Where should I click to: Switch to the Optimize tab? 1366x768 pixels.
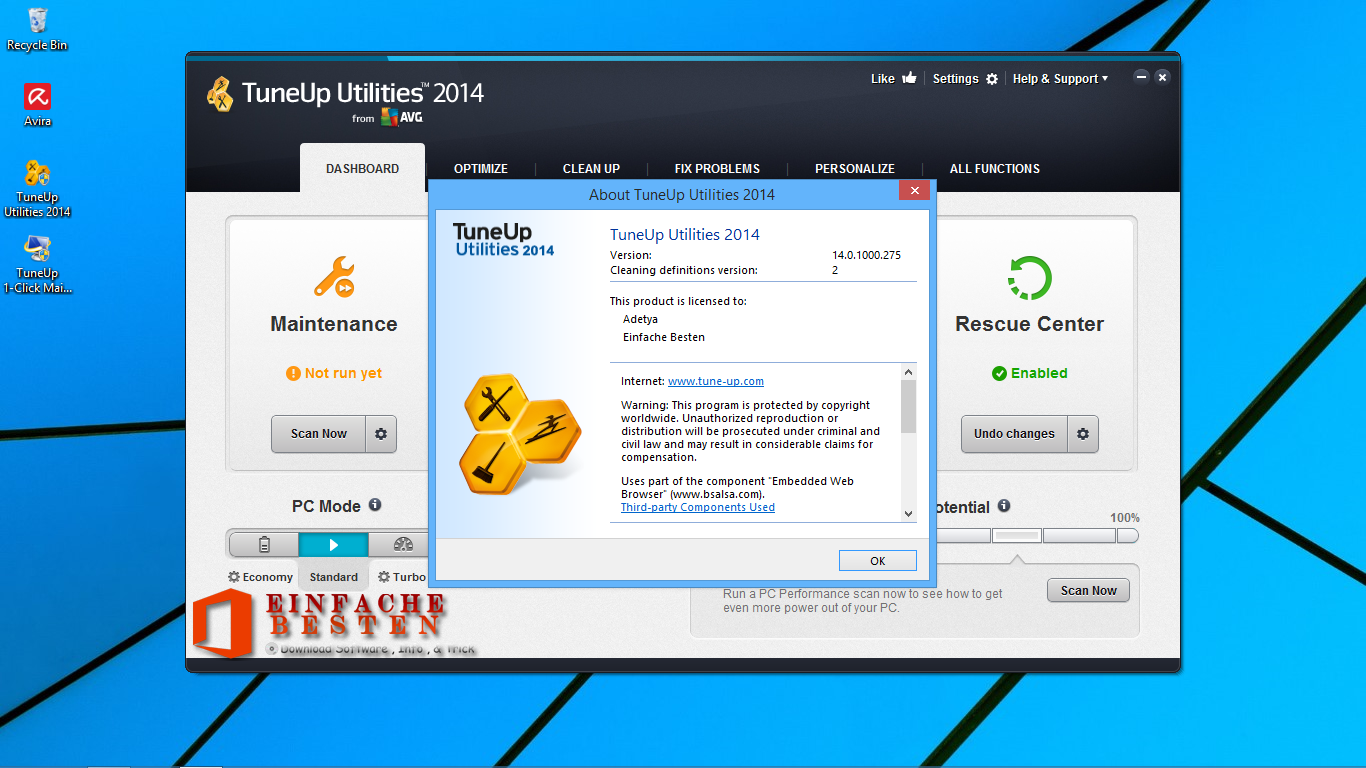click(x=480, y=168)
